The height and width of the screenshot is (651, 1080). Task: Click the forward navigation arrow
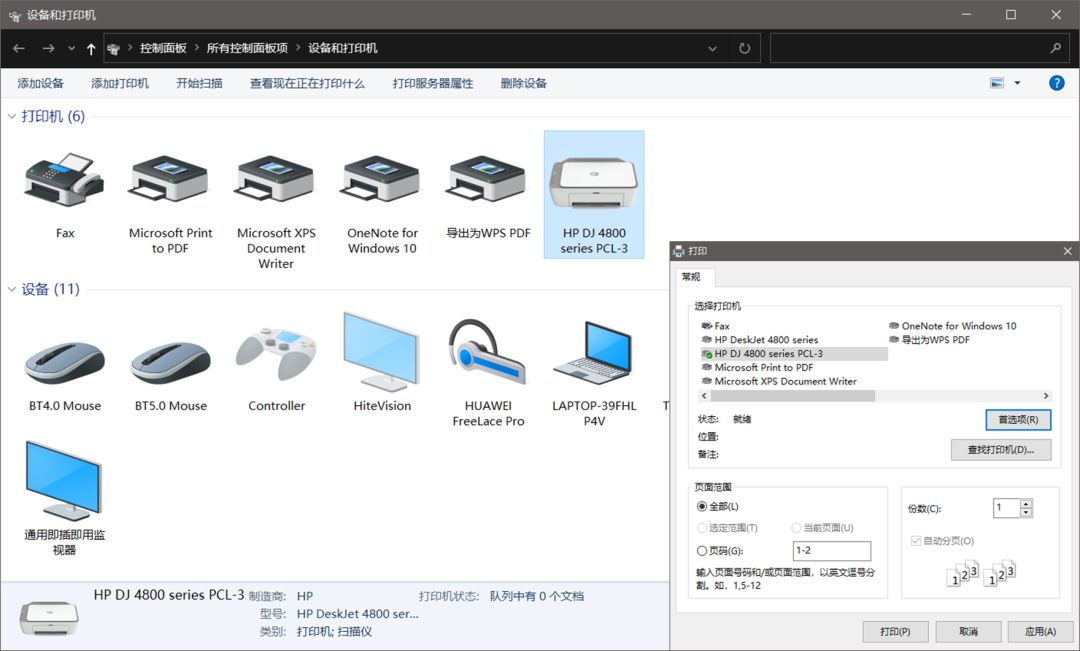[x=48, y=48]
